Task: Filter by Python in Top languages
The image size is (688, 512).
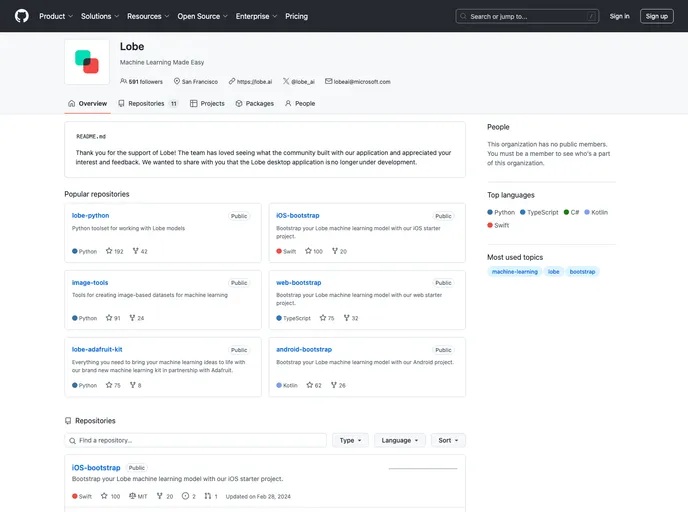Action: pos(501,212)
